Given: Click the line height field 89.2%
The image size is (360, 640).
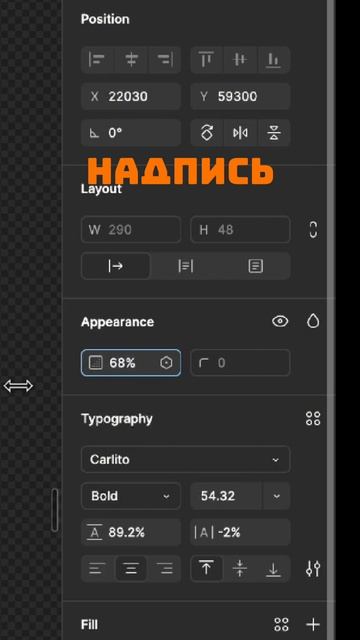Looking at the screenshot, I should (x=131, y=532).
